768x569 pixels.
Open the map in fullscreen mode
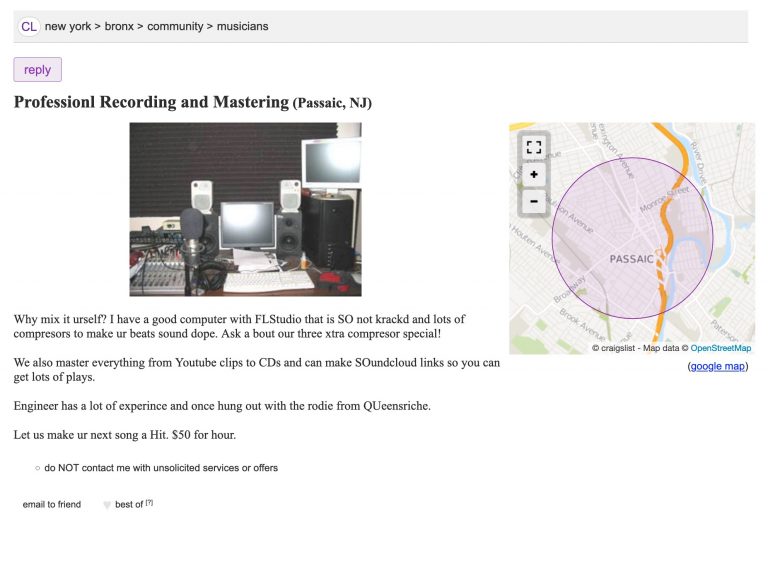pos(534,147)
